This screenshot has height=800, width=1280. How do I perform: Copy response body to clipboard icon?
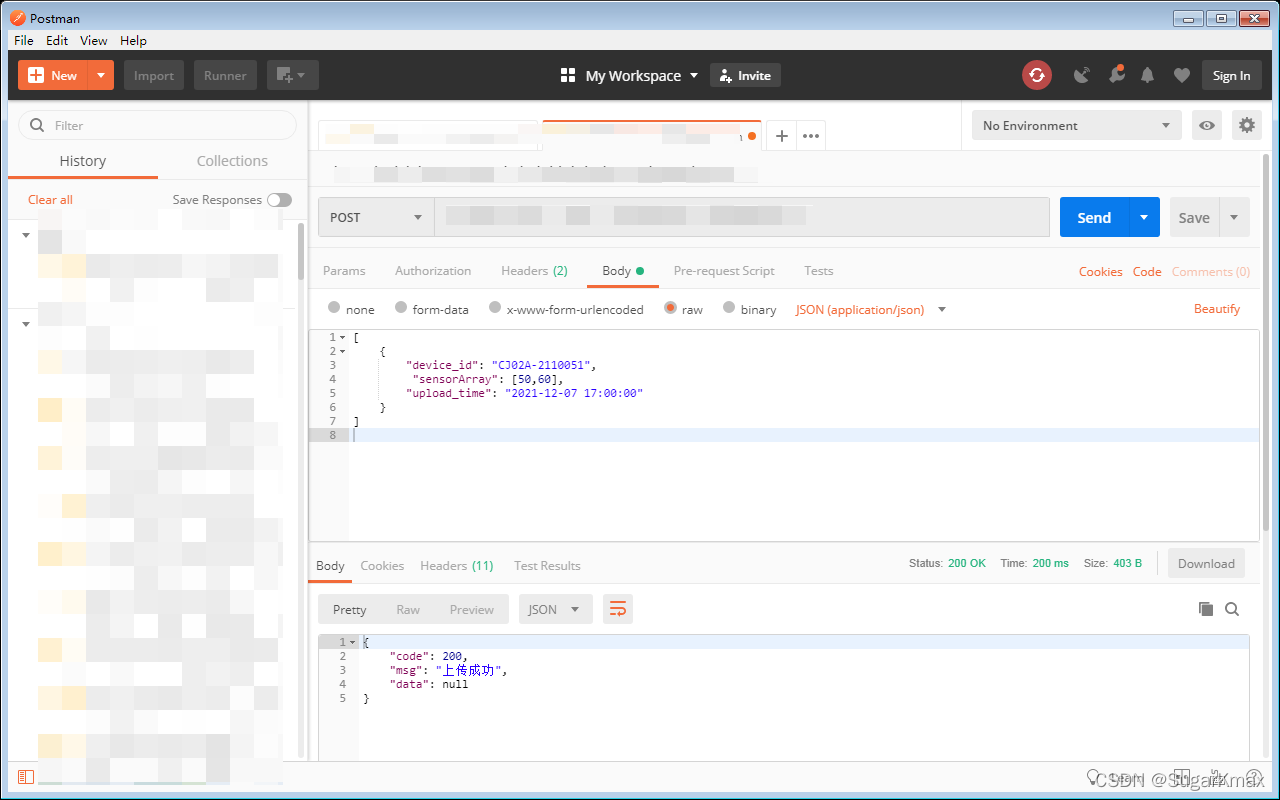pyautogui.click(x=1206, y=609)
